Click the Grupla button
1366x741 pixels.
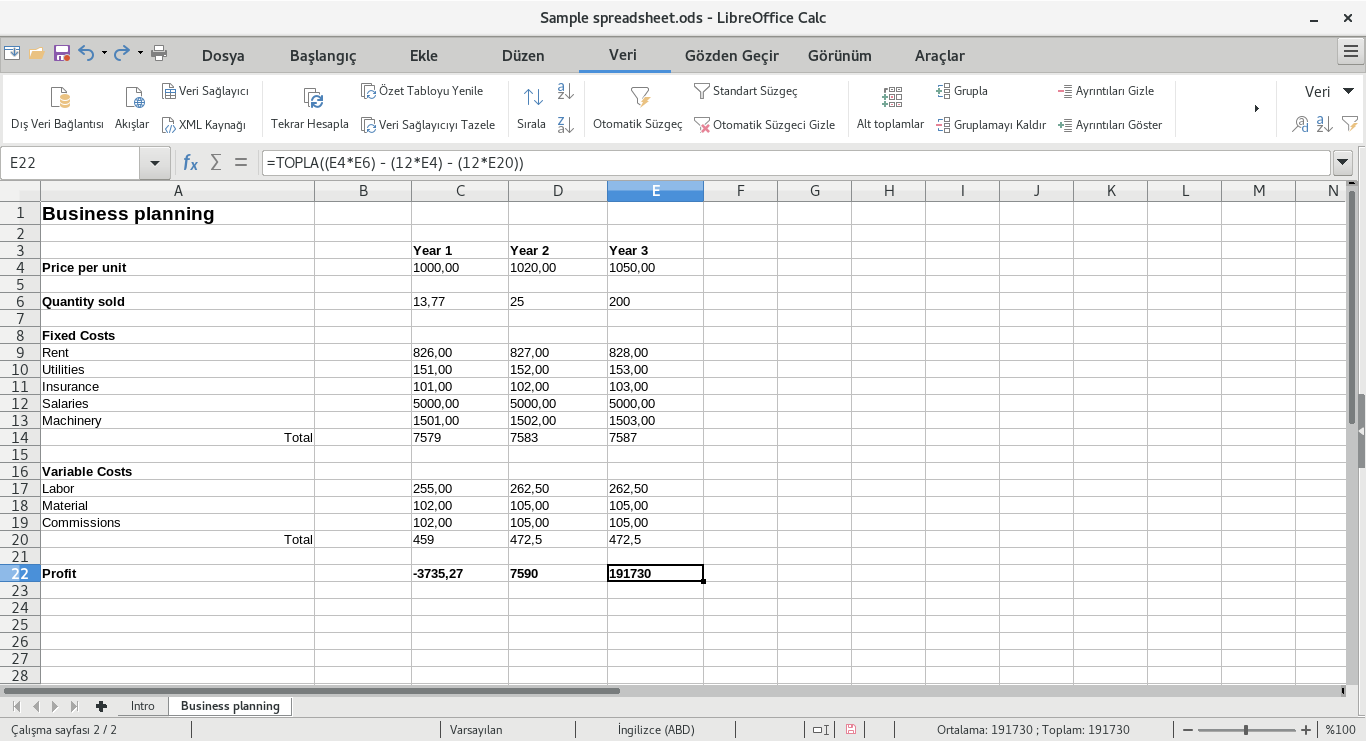click(x=962, y=91)
